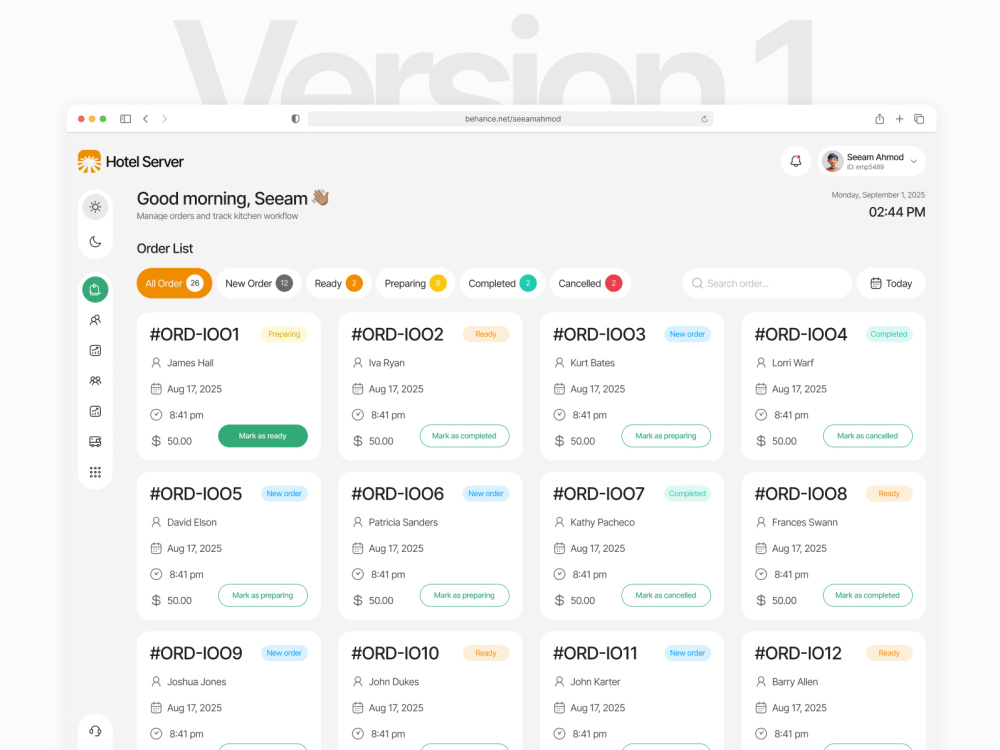Click the calendar icon on #ORD-1003
1000x750 pixels.
pos(559,389)
